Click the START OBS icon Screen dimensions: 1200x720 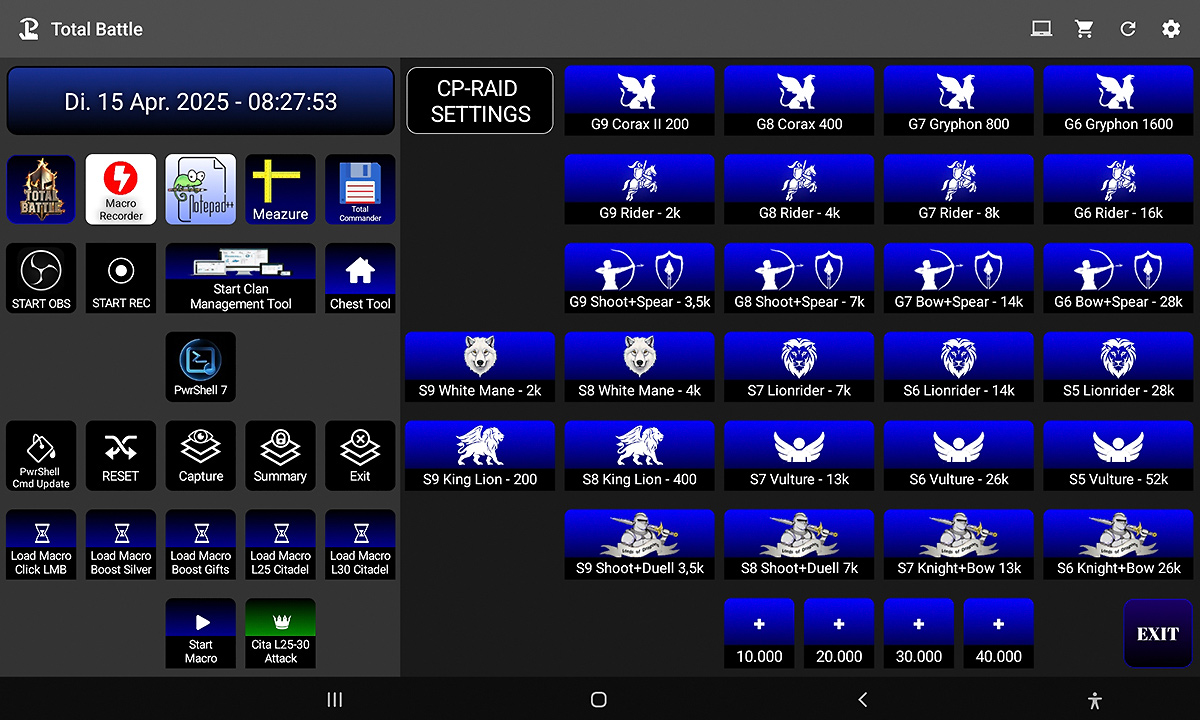(41, 279)
